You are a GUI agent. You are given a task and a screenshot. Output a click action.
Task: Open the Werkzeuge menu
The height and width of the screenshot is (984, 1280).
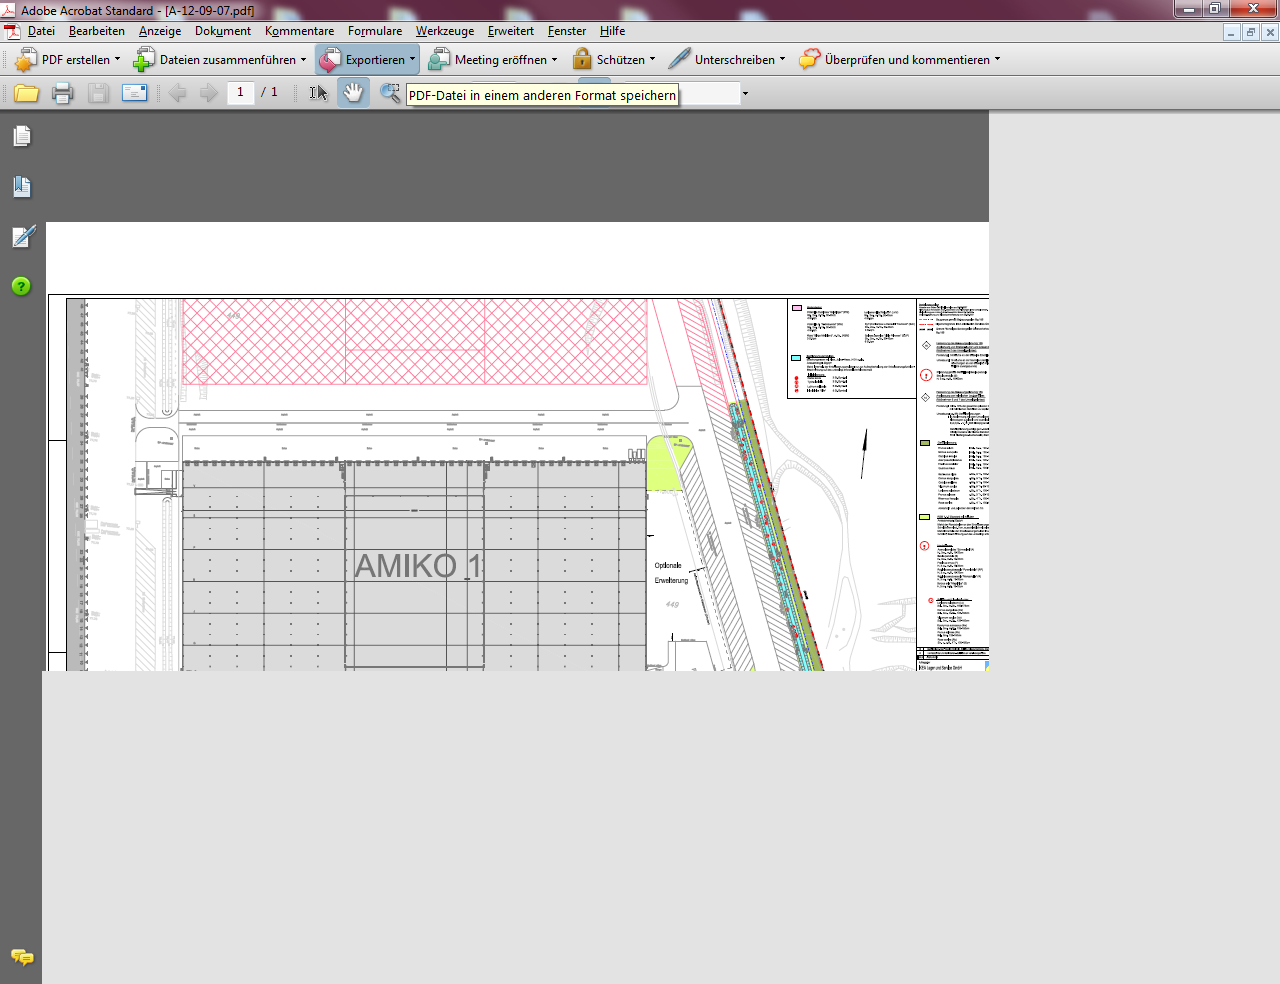(x=445, y=31)
